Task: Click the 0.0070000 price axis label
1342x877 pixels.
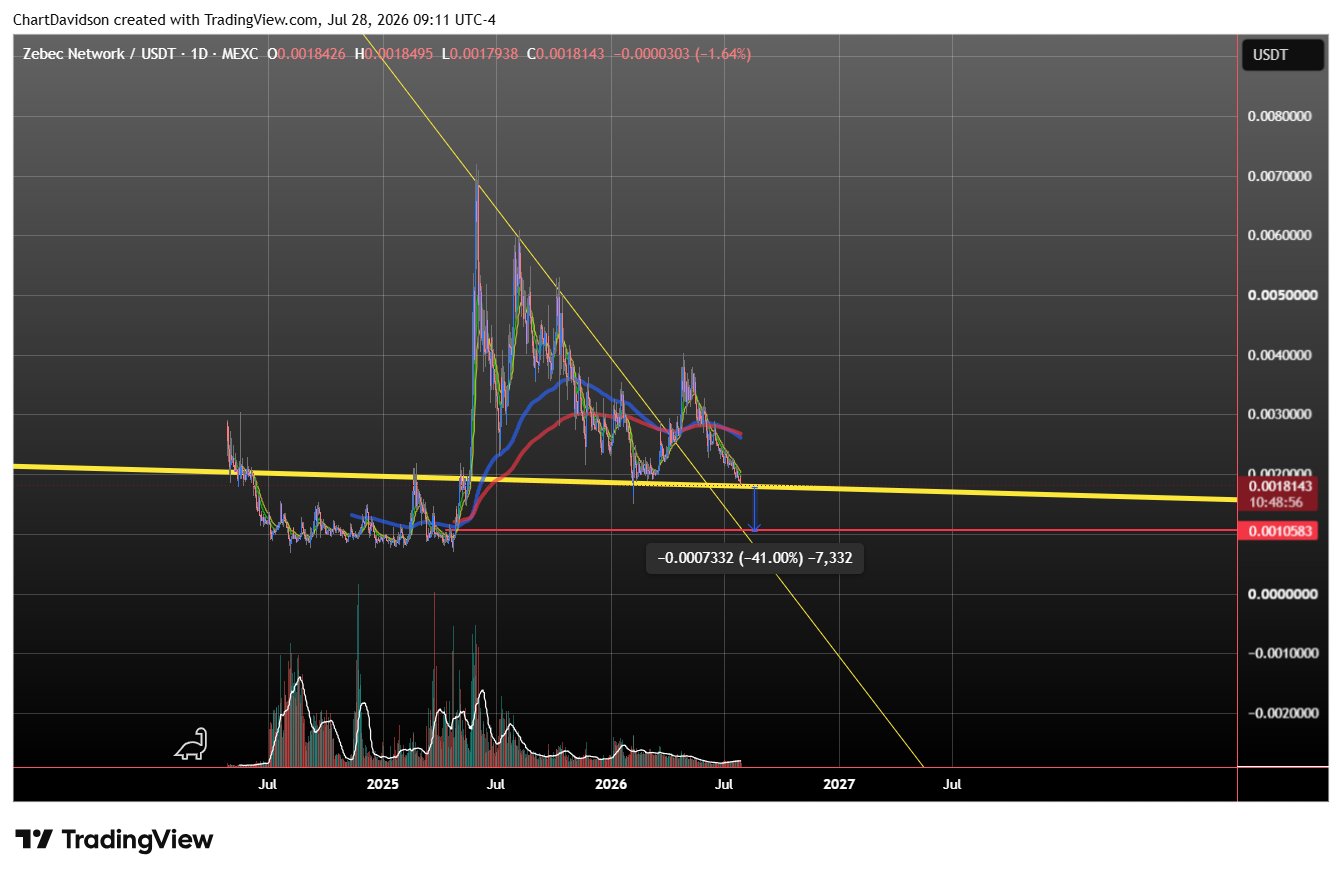Action: (x=1279, y=176)
